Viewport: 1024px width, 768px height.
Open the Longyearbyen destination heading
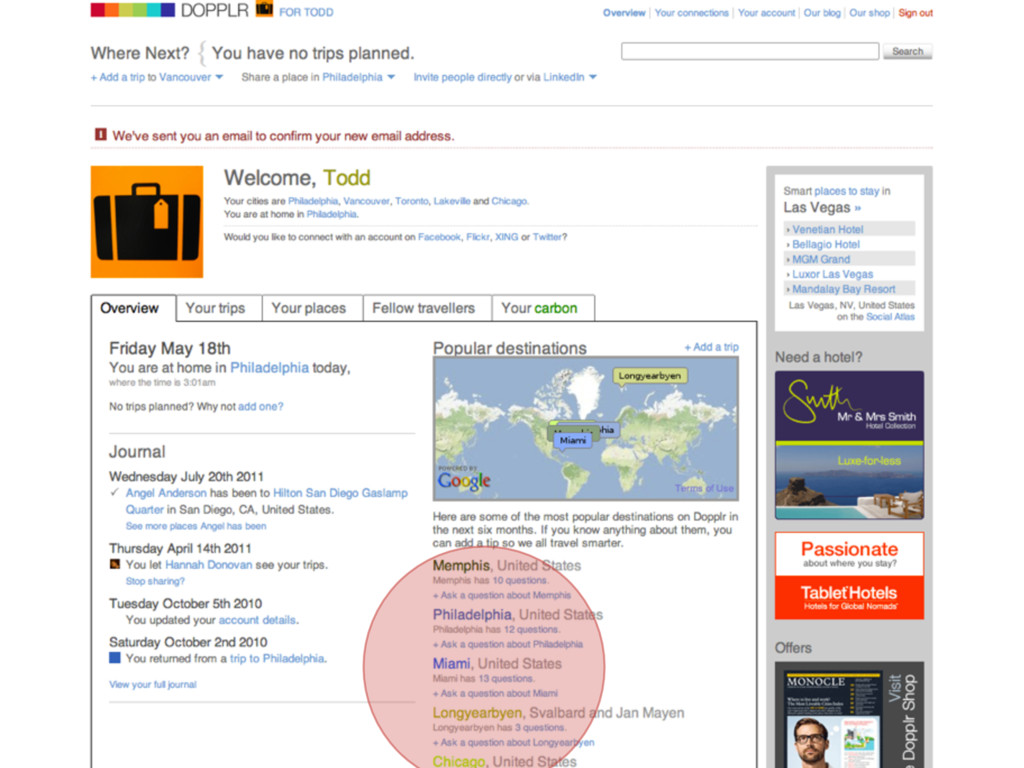pyautogui.click(x=477, y=713)
